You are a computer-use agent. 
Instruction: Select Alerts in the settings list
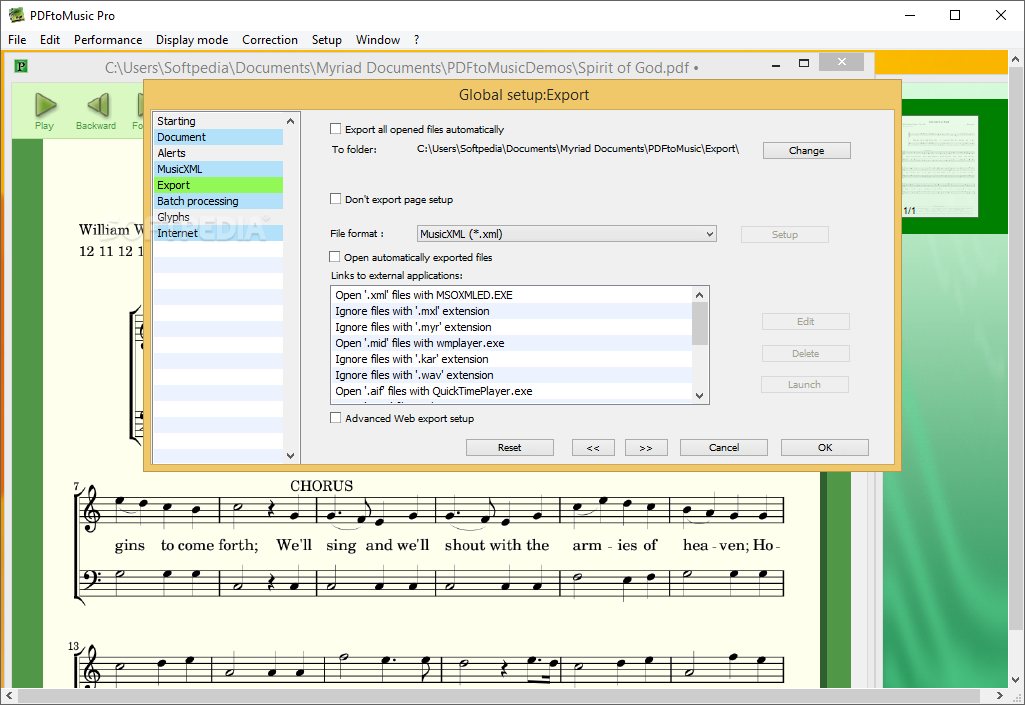click(x=218, y=153)
